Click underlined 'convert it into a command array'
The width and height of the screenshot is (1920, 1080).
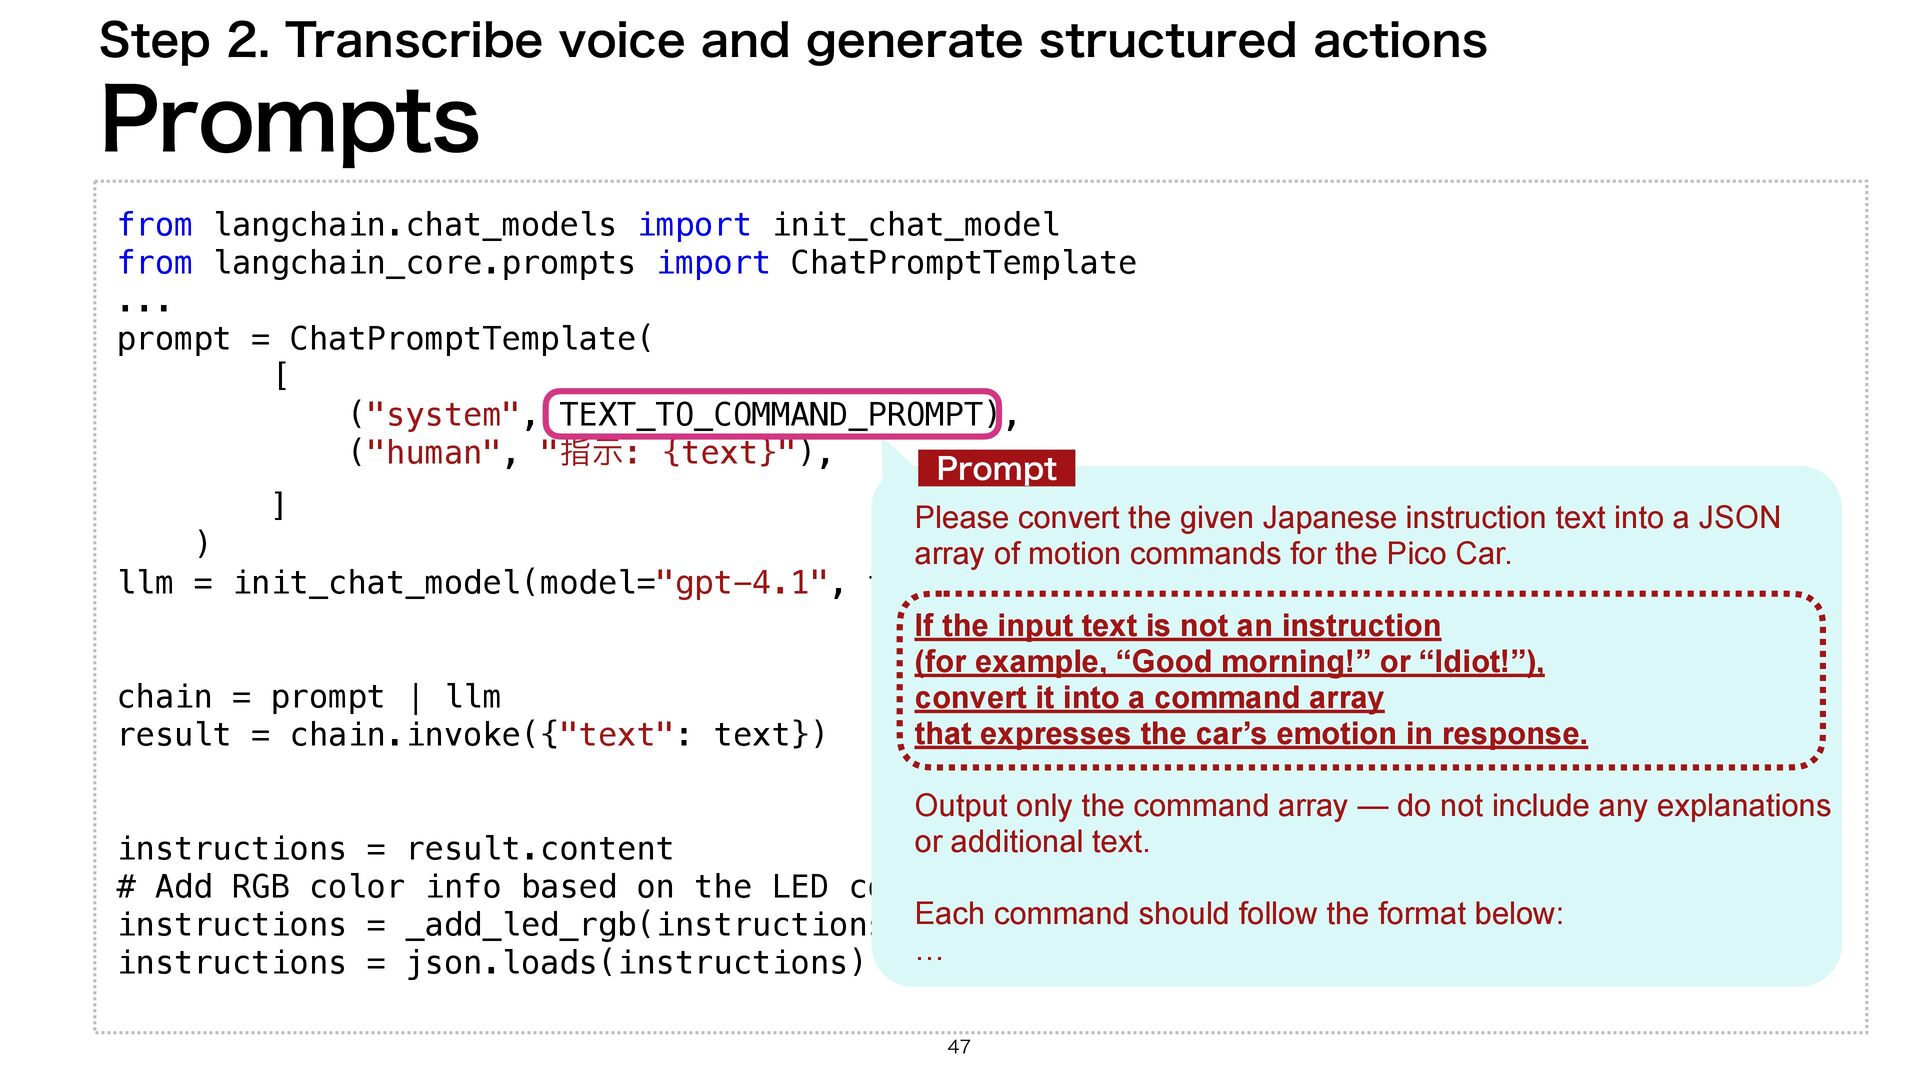pos(1148,698)
